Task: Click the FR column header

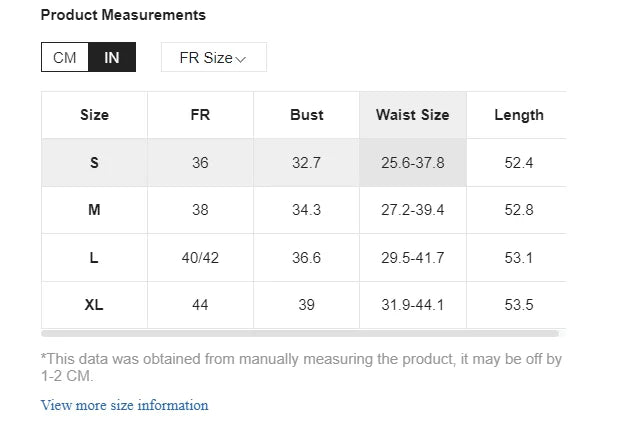Action: (200, 115)
